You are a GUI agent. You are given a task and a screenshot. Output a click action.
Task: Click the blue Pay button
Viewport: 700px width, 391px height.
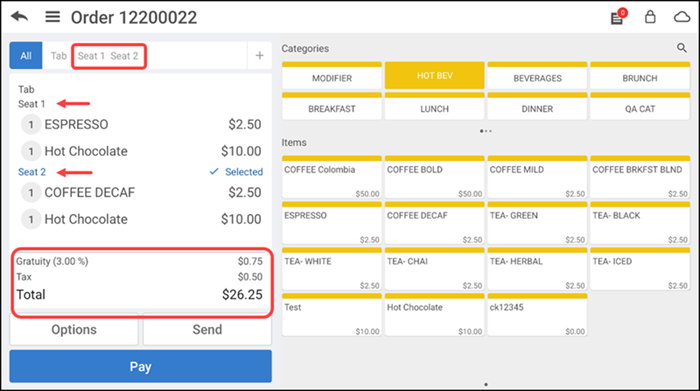point(141,366)
